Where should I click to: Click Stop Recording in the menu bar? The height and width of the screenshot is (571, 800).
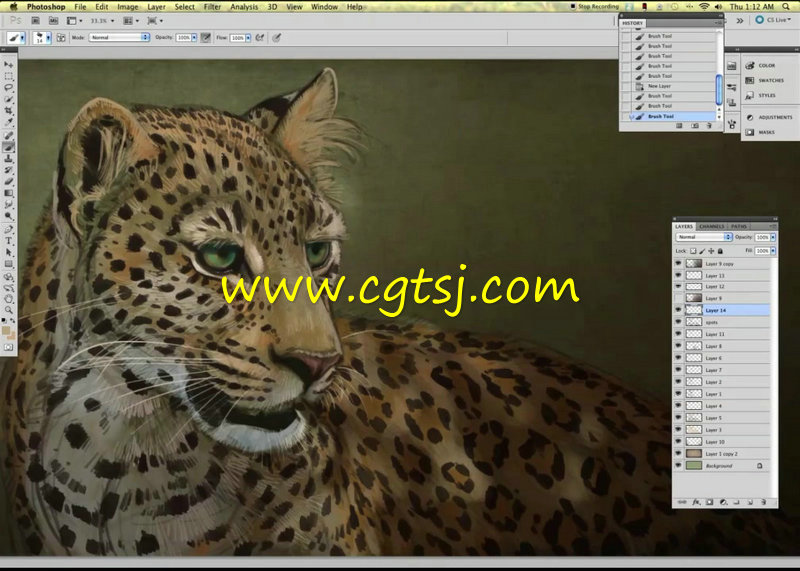[594, 7]
